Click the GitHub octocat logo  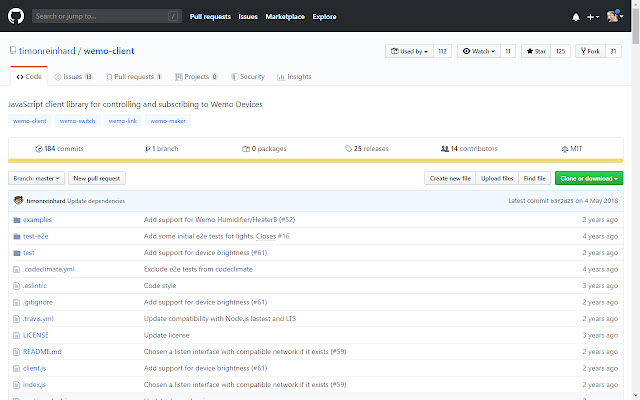[x=17, y=16]
